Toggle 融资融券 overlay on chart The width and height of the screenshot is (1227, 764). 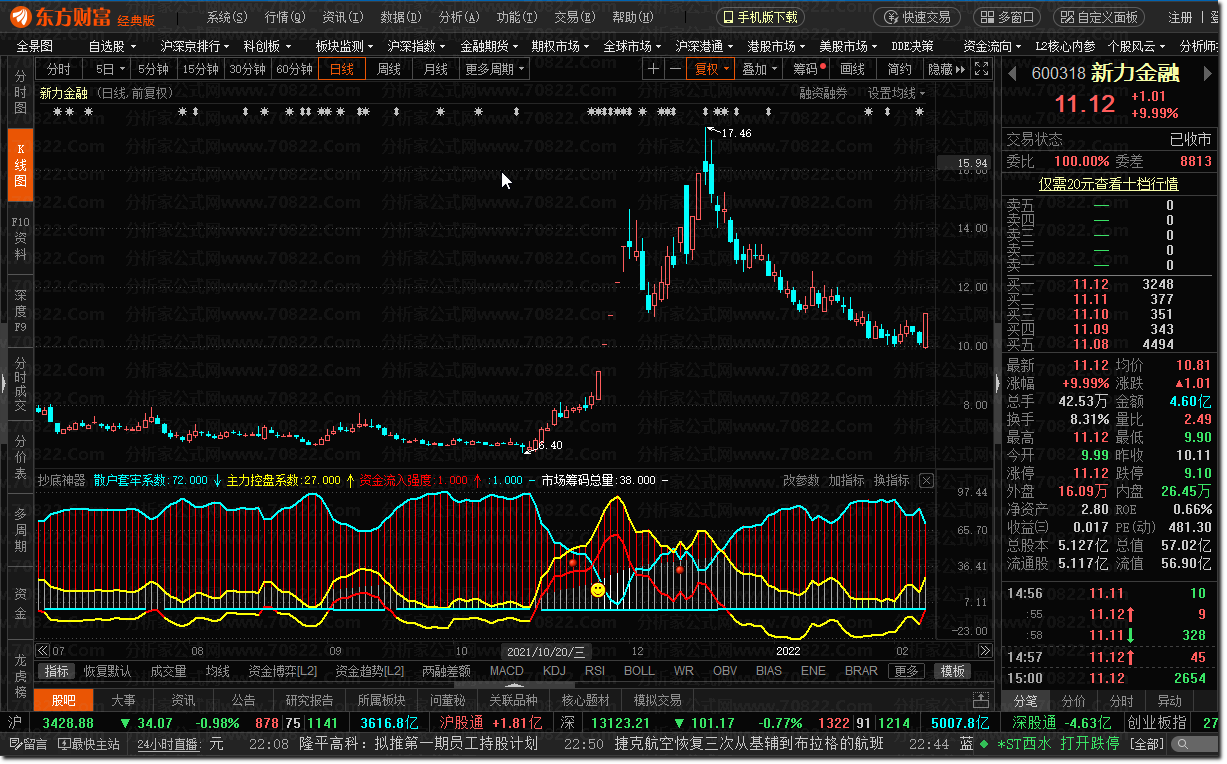click(x=823, y=93)
